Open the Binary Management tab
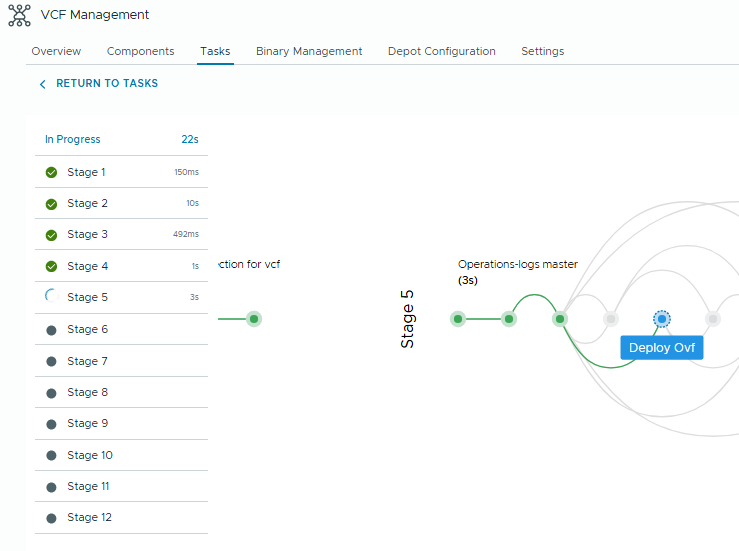This screenshot has width=739, height=551. click(x=308, y=51)
